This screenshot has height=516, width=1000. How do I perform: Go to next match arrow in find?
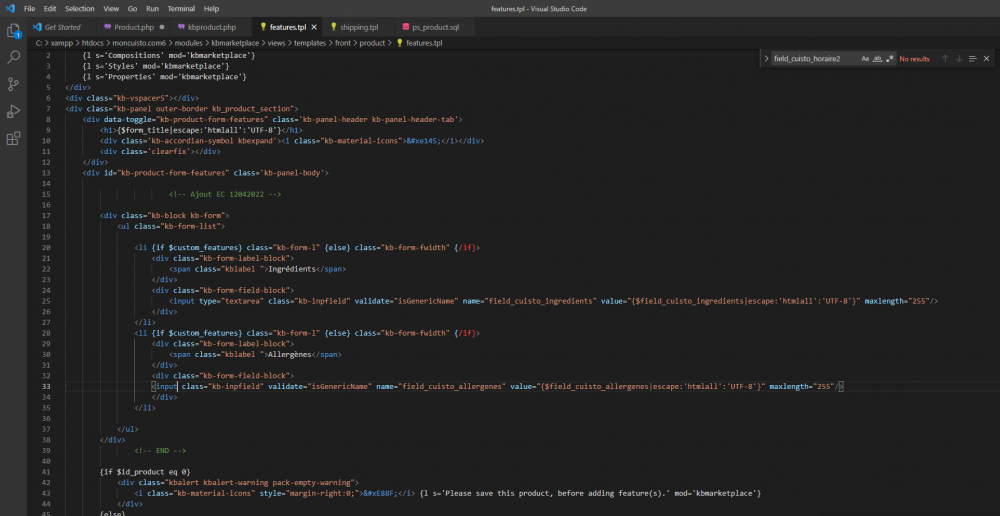coord(959,58)
